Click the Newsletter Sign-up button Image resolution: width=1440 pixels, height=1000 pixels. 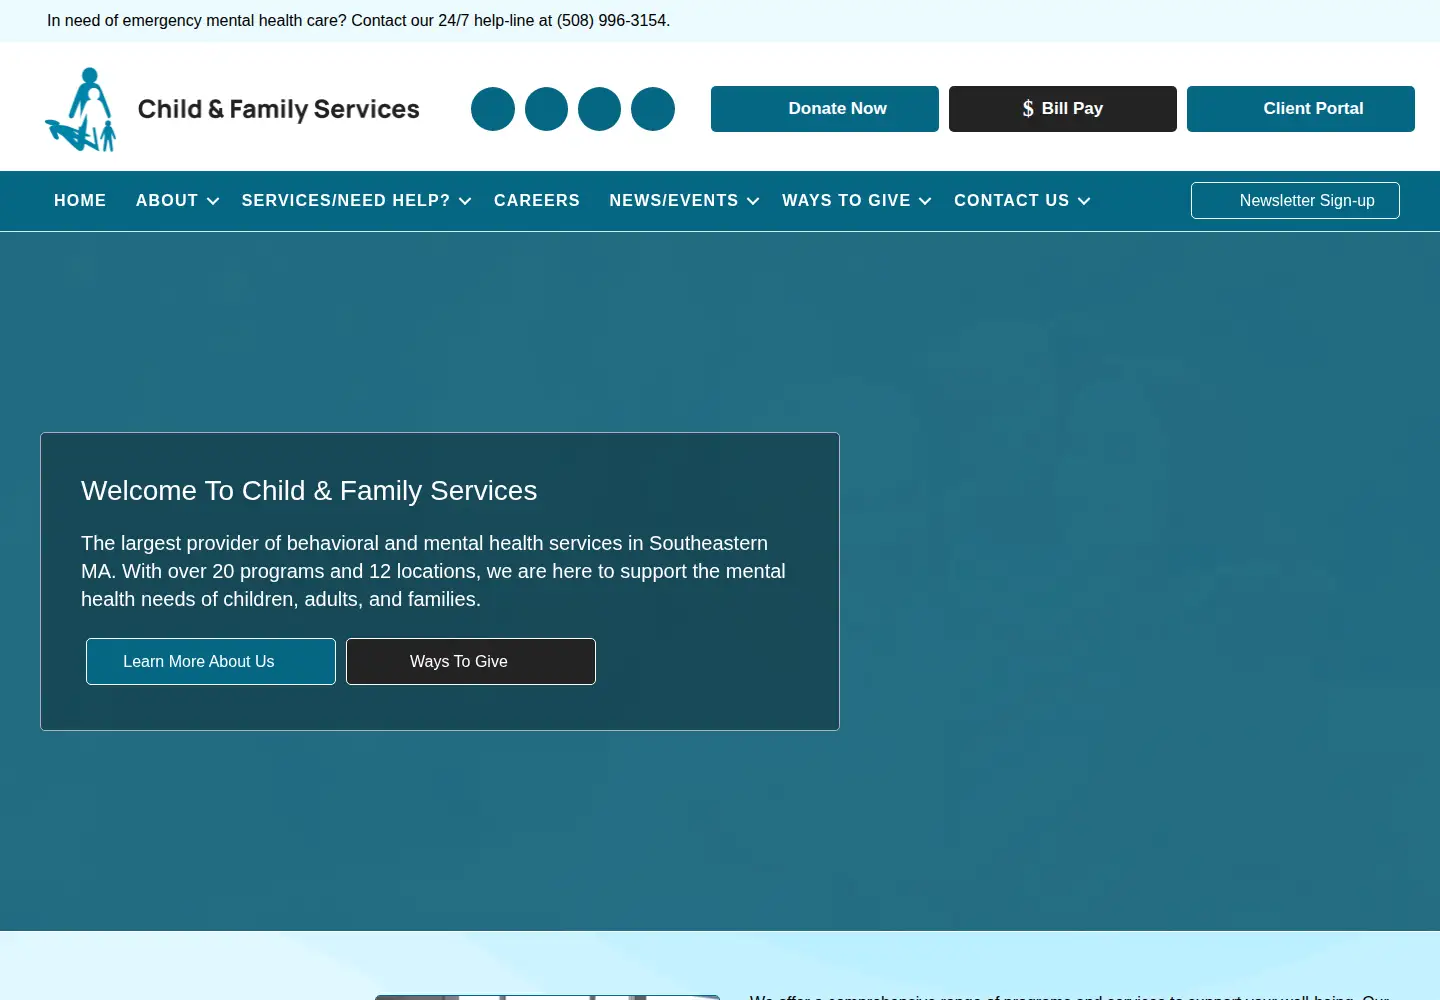coord(1295,200)
